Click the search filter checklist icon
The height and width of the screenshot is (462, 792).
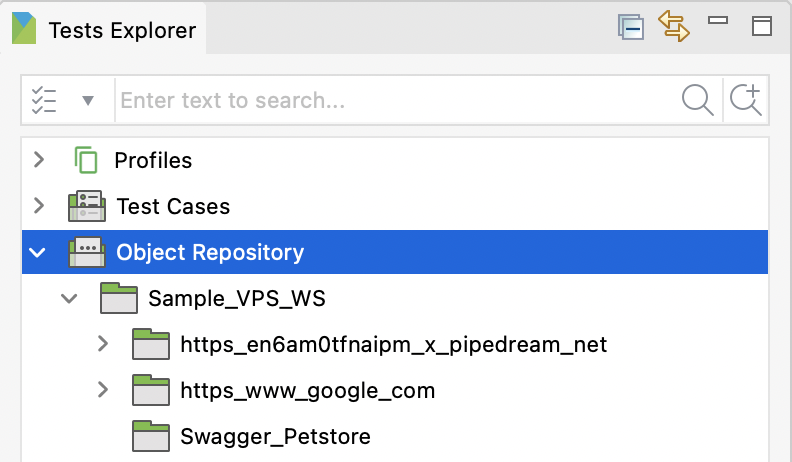click(45, 100)
